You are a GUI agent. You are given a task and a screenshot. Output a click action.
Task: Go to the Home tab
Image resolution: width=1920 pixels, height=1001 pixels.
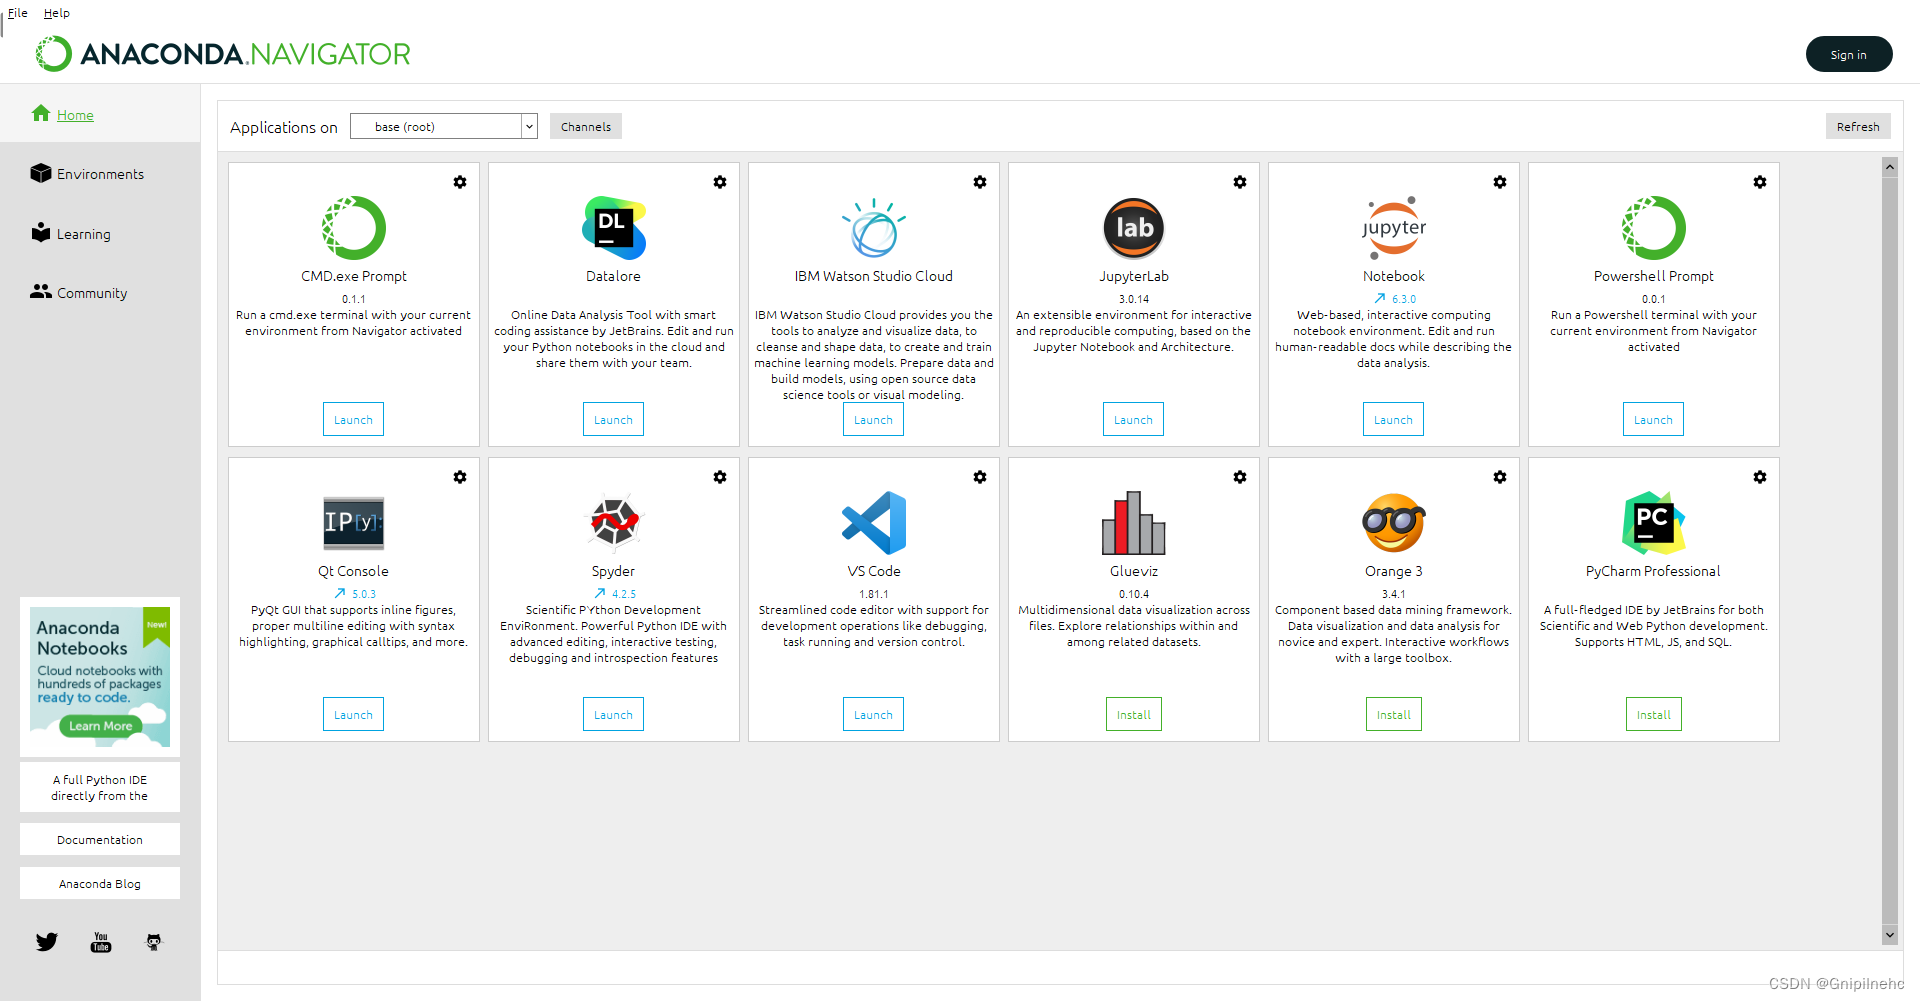pyautogui.click(x=100, y=114)
